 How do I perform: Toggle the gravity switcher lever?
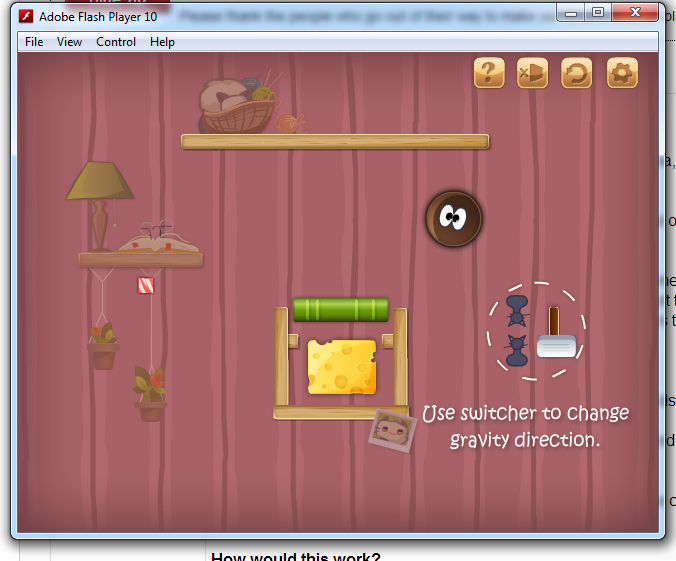pyautogui.click(x=556, y=332)
